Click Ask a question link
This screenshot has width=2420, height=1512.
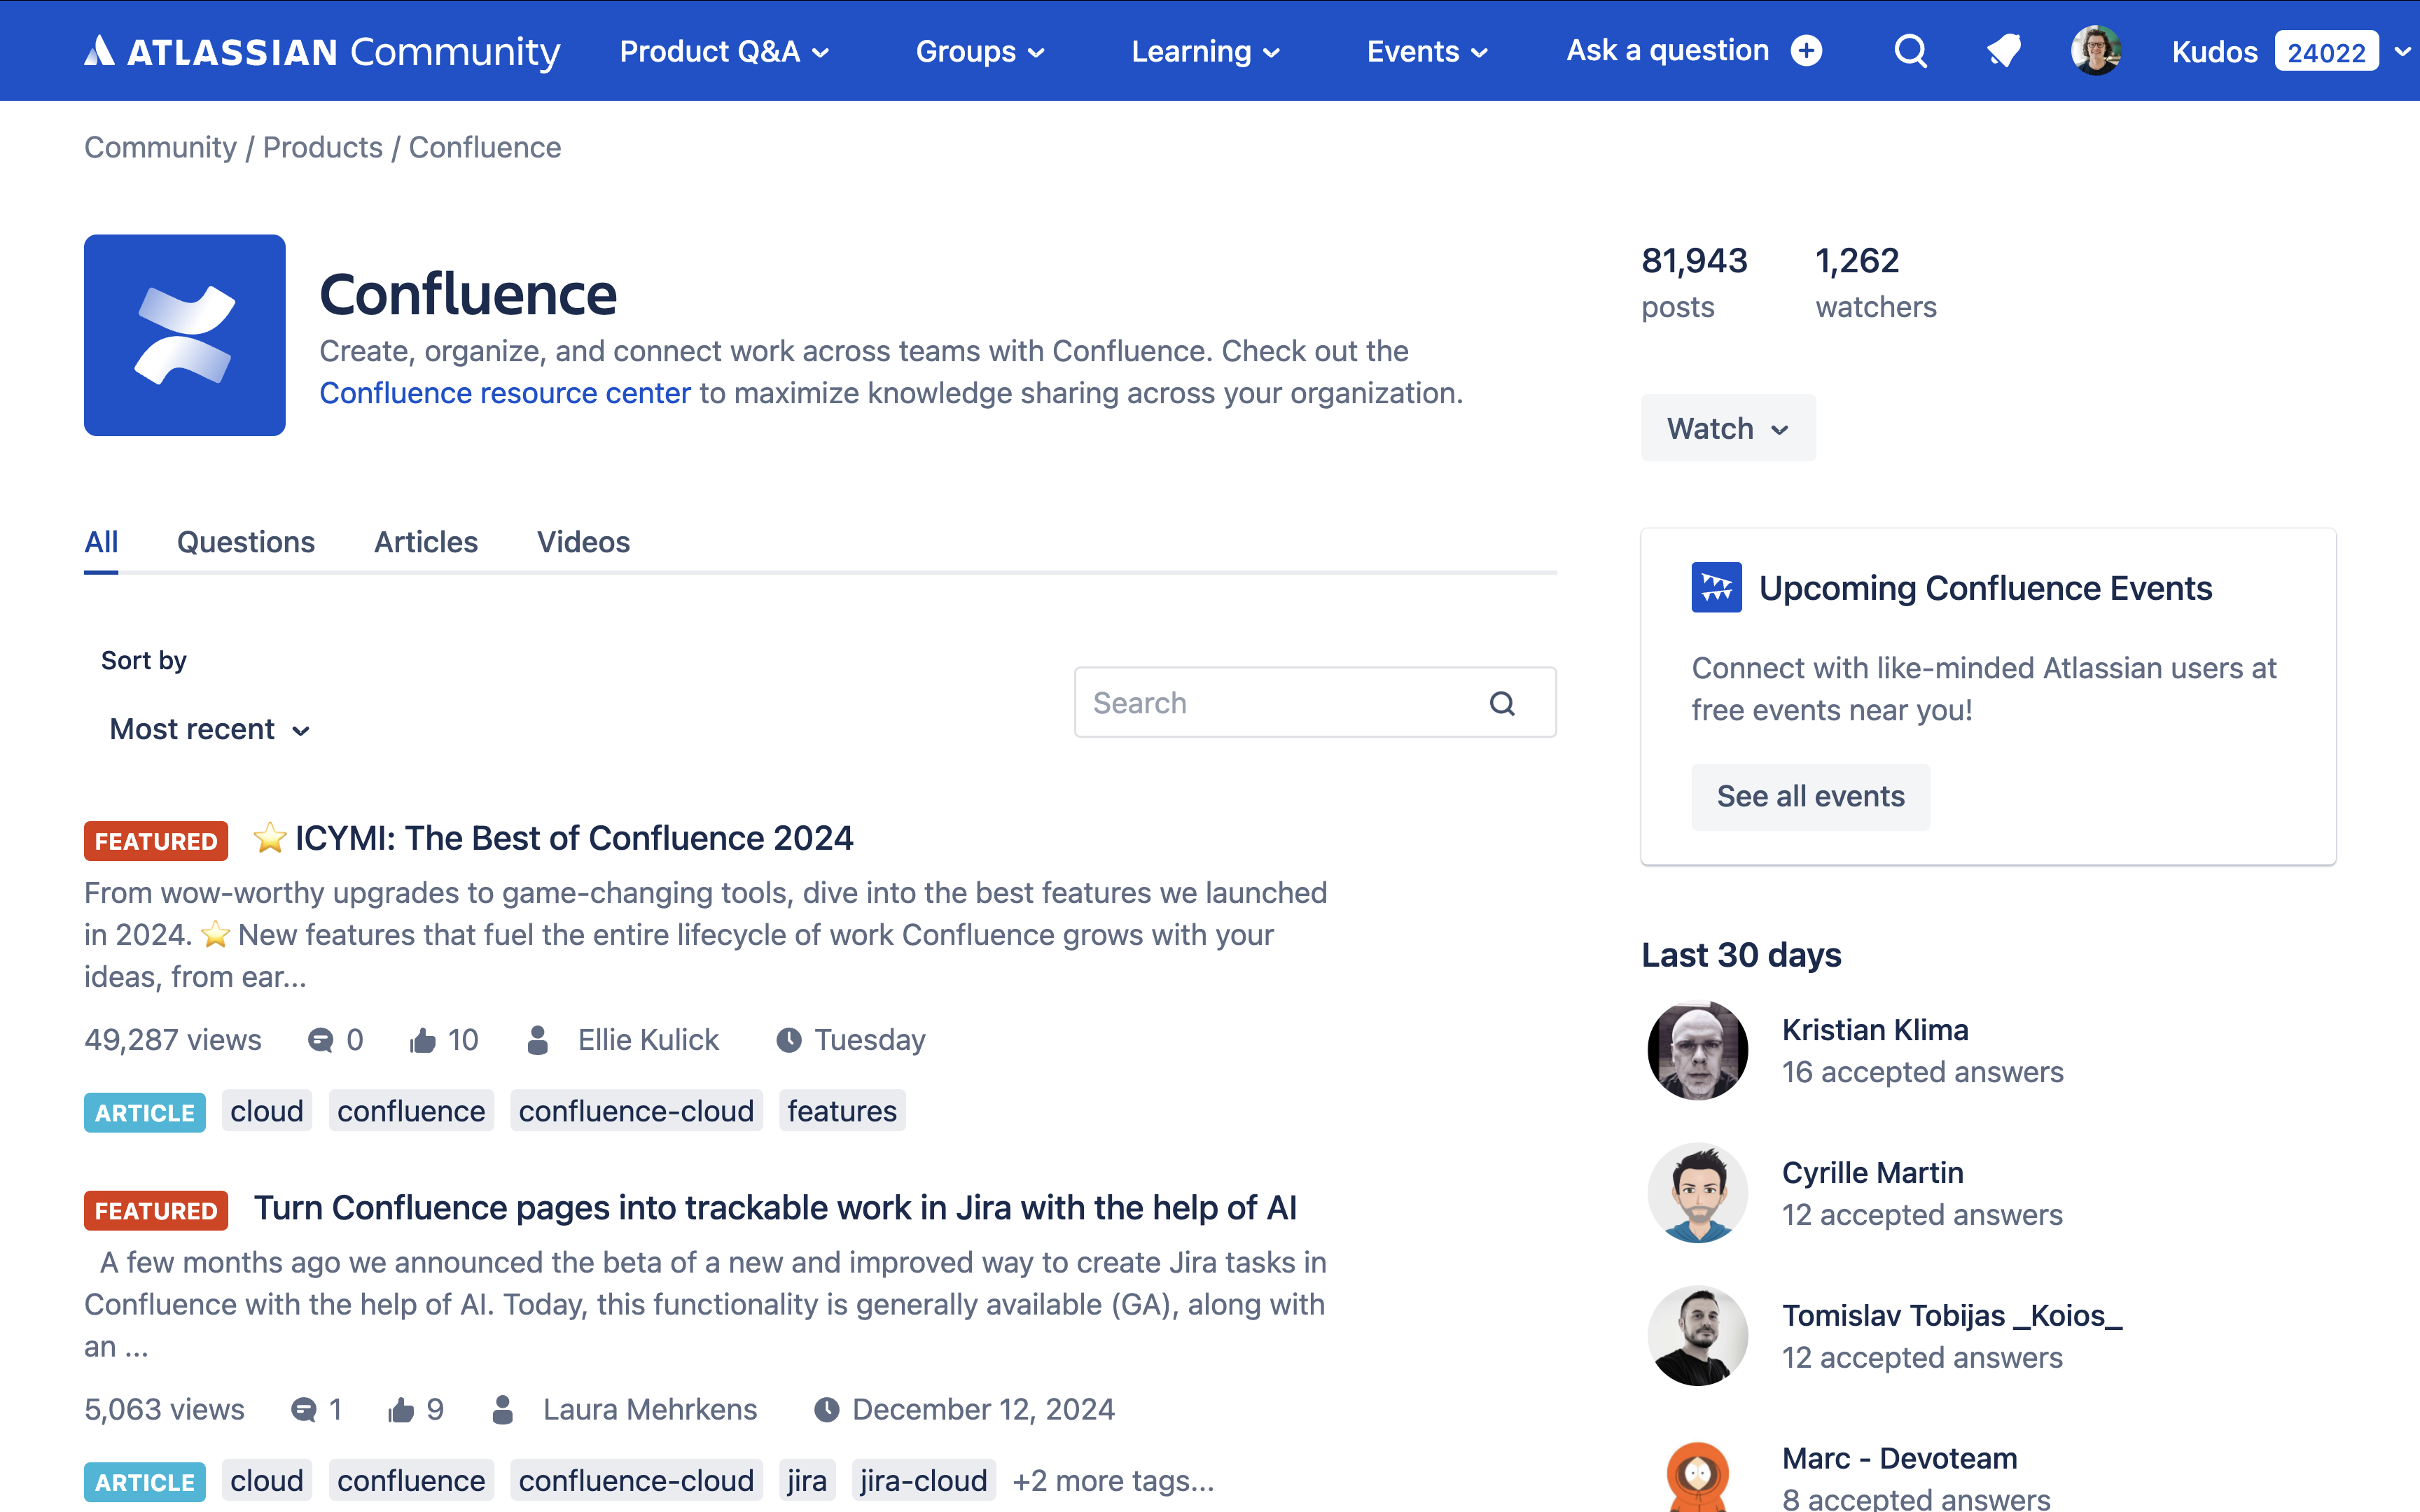click(1667, 51)
